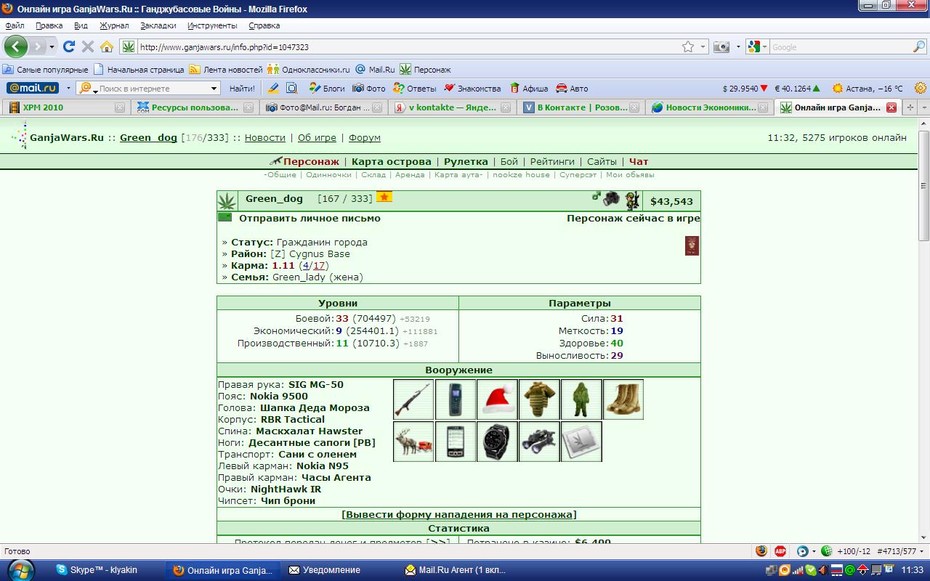Bookmark page with star icon
Viewport: 930px width, 581px height.
[687, 47]
